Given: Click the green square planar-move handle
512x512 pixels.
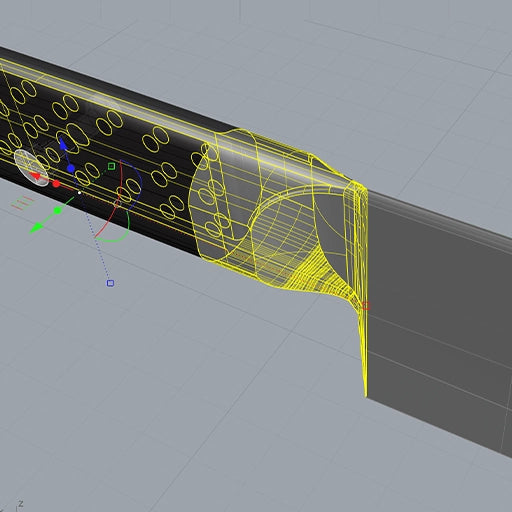Looking at the screenshot, I should pyautogui.click(x=111, y=166).
